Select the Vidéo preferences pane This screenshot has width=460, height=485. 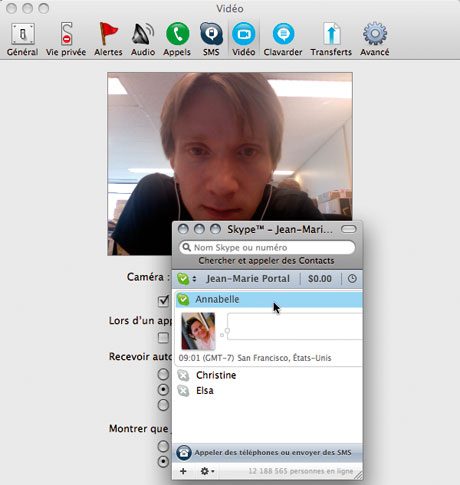[x=244, y=39]
